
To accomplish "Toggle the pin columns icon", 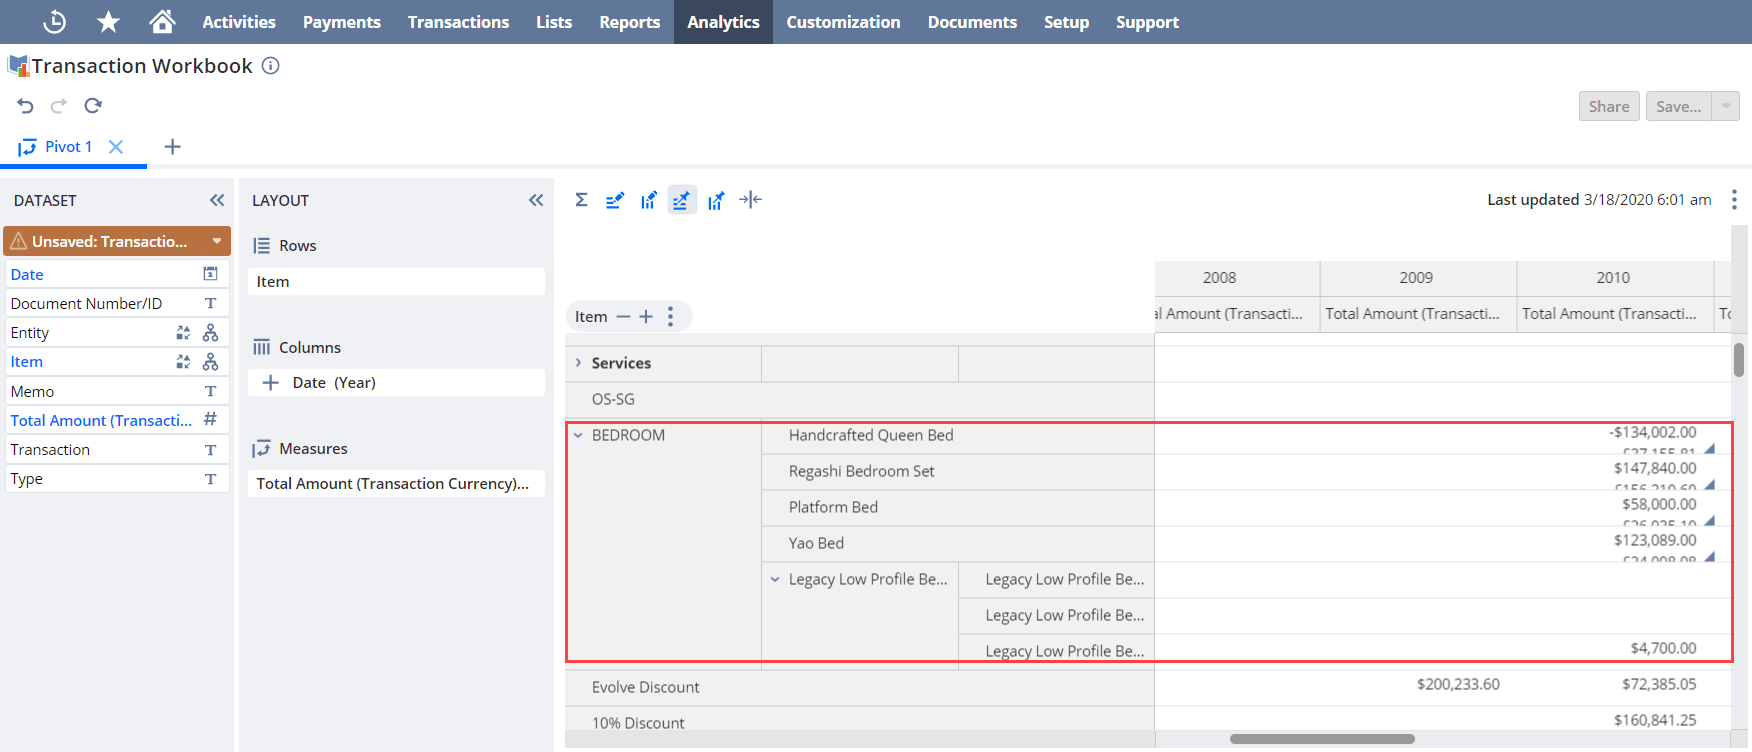I will [x=716, y=200].
